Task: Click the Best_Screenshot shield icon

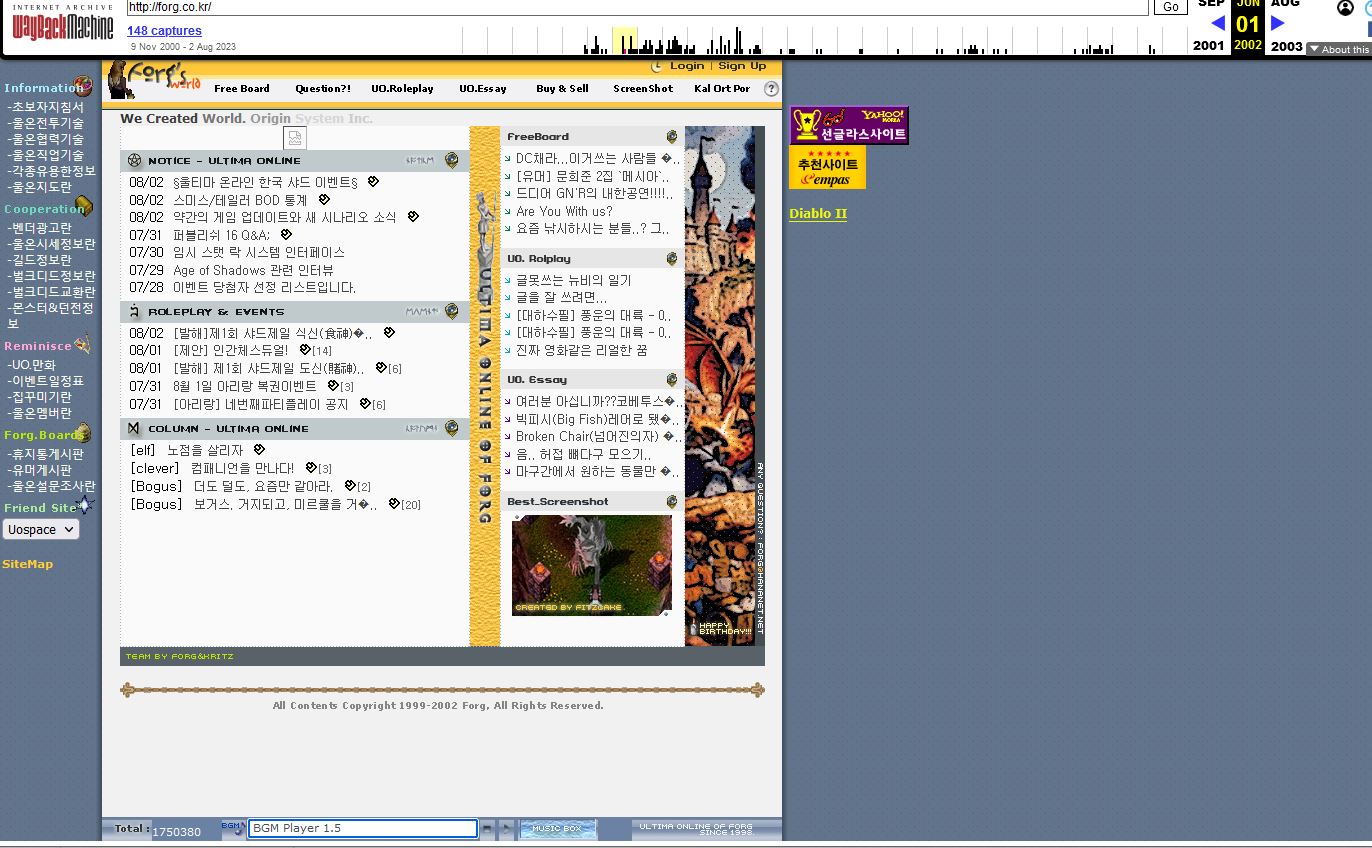Action: point(672,502)
